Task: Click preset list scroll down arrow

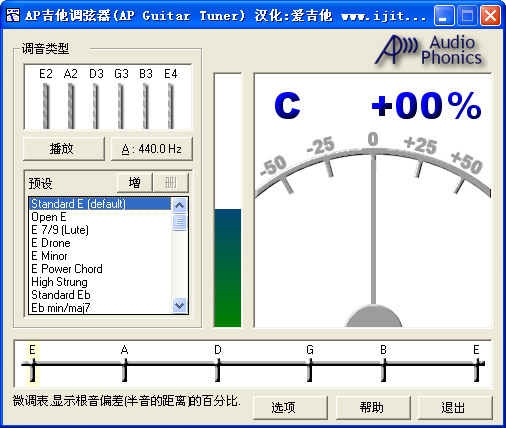Action: (x=180, y=305)
